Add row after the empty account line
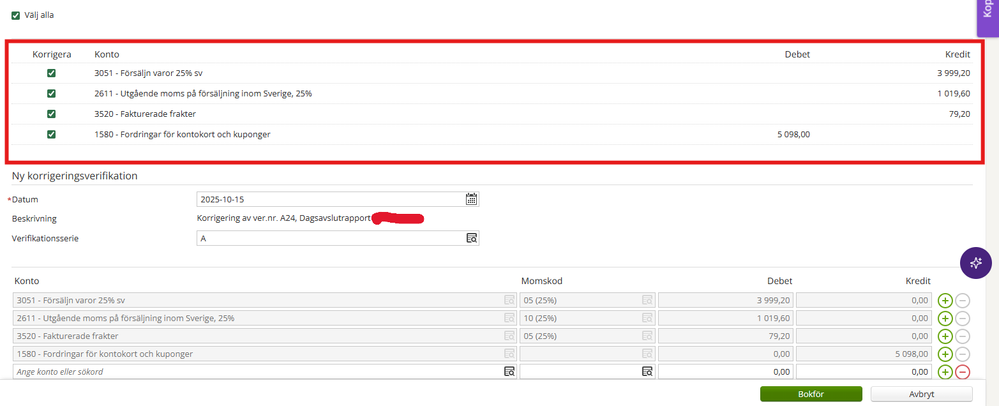The image size is (999, 406). point(945,372)
